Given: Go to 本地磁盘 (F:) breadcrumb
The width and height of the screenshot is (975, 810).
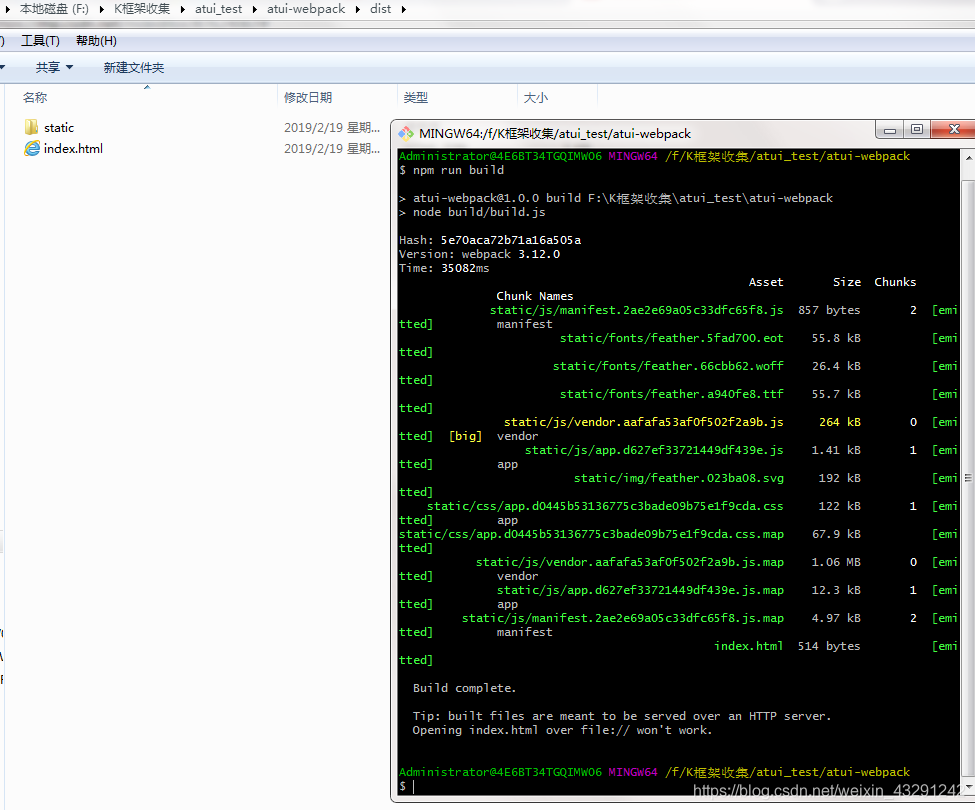Looking at the screenshot, I should pos(54,9).
